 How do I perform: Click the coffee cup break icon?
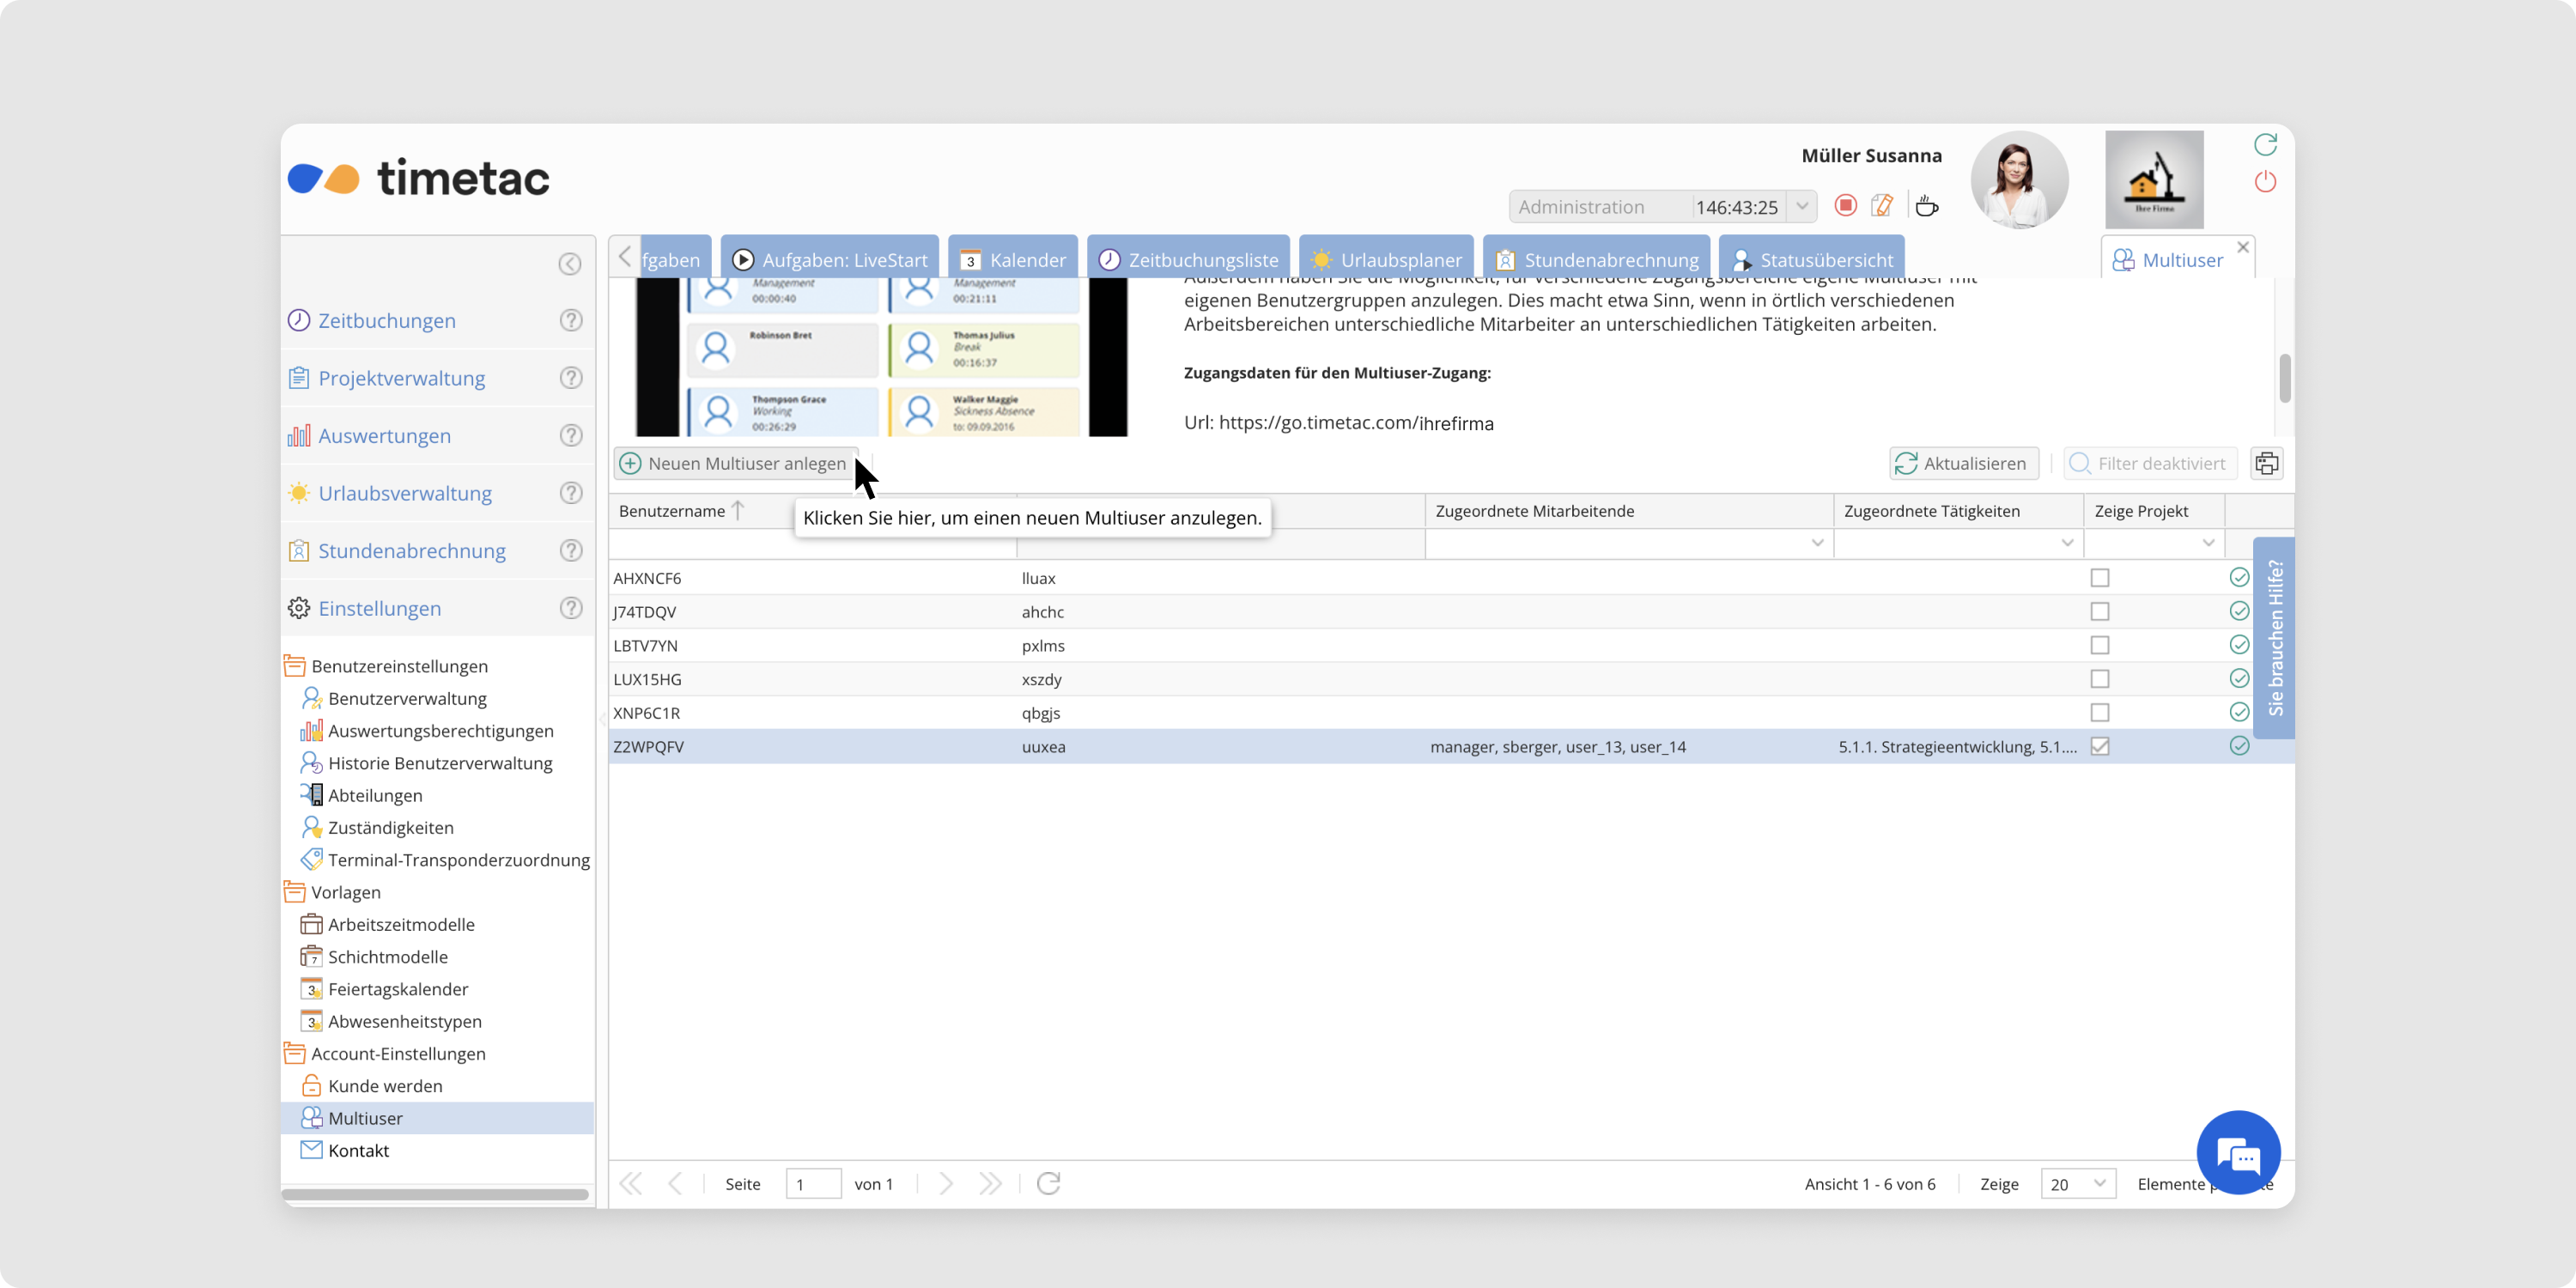pos(1926,206)
